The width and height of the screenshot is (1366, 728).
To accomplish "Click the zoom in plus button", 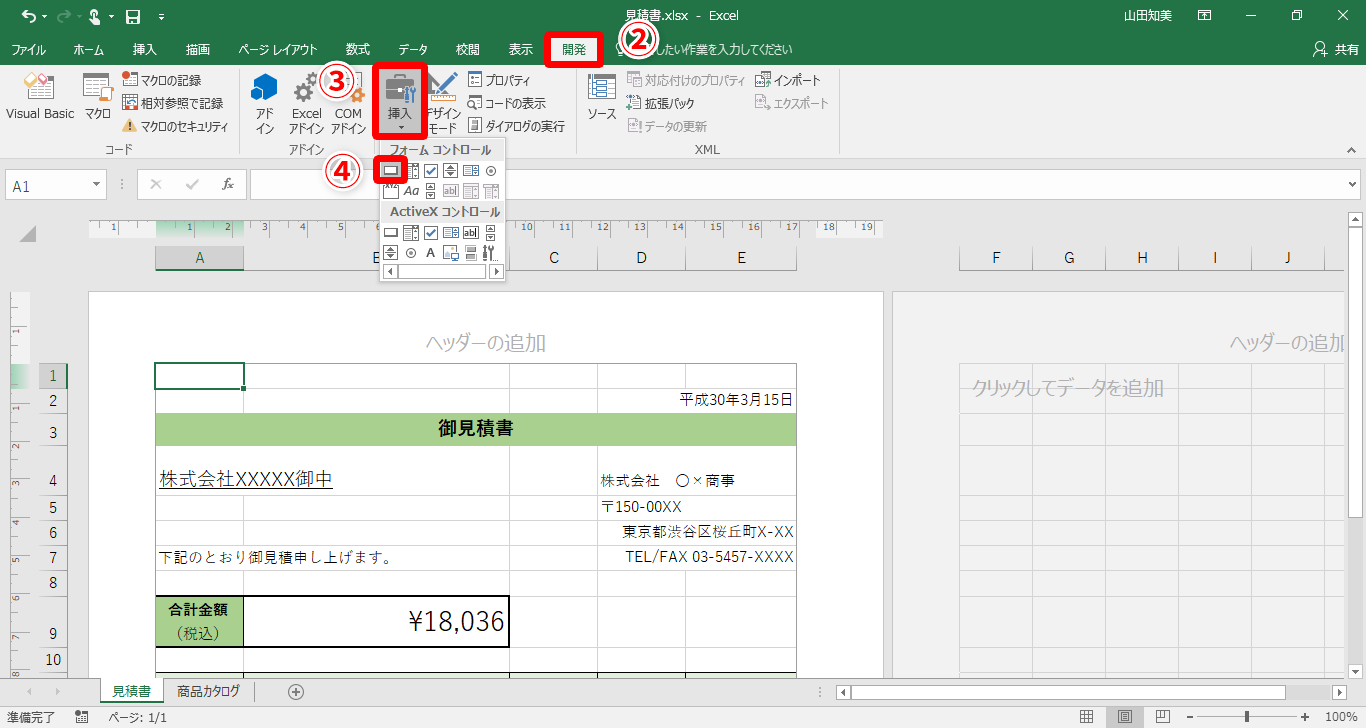I will tap(1304, 717).
